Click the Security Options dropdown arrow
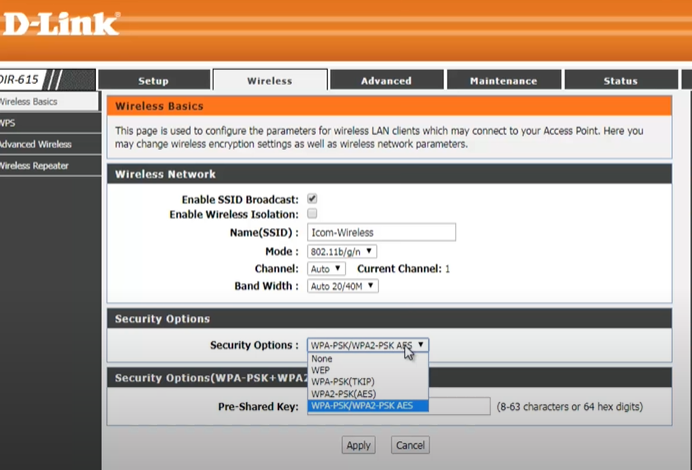Screen dimensions: 692x470 [421, 345]
